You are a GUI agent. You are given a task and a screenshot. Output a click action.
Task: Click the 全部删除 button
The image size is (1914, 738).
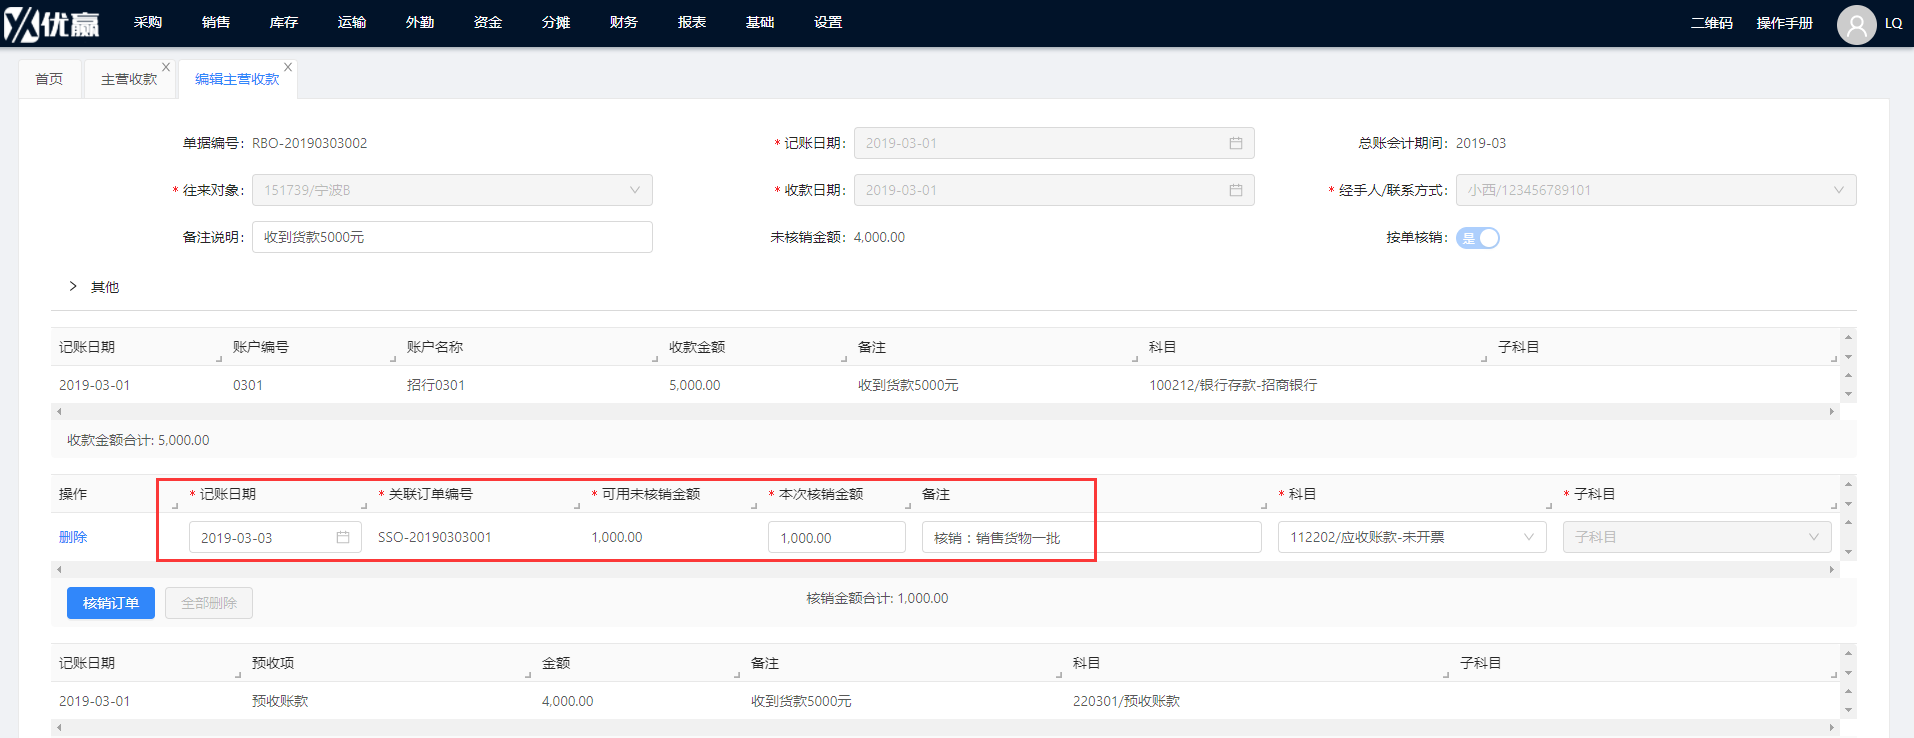click(209, 603)
